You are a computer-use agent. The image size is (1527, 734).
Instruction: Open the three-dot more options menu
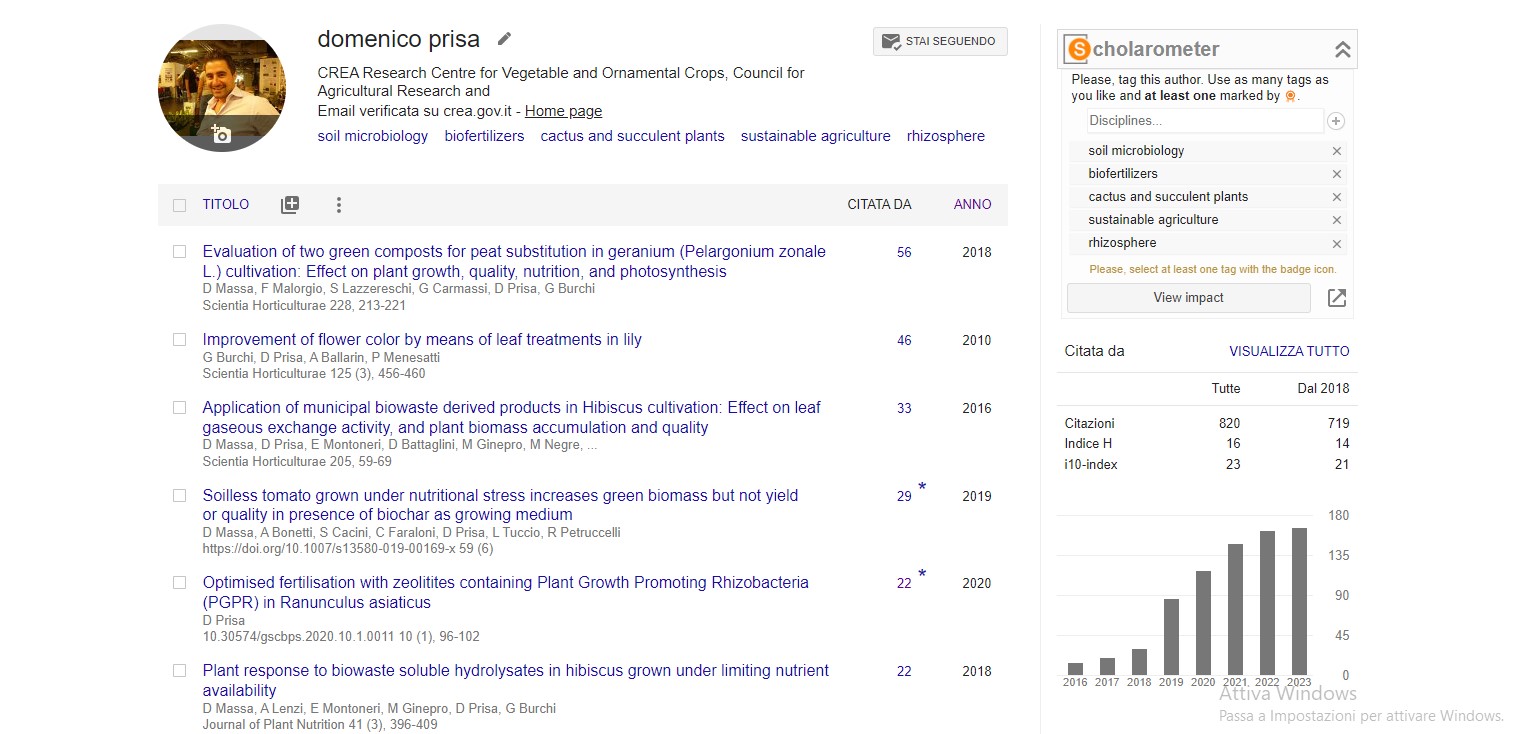pos(339,205)
